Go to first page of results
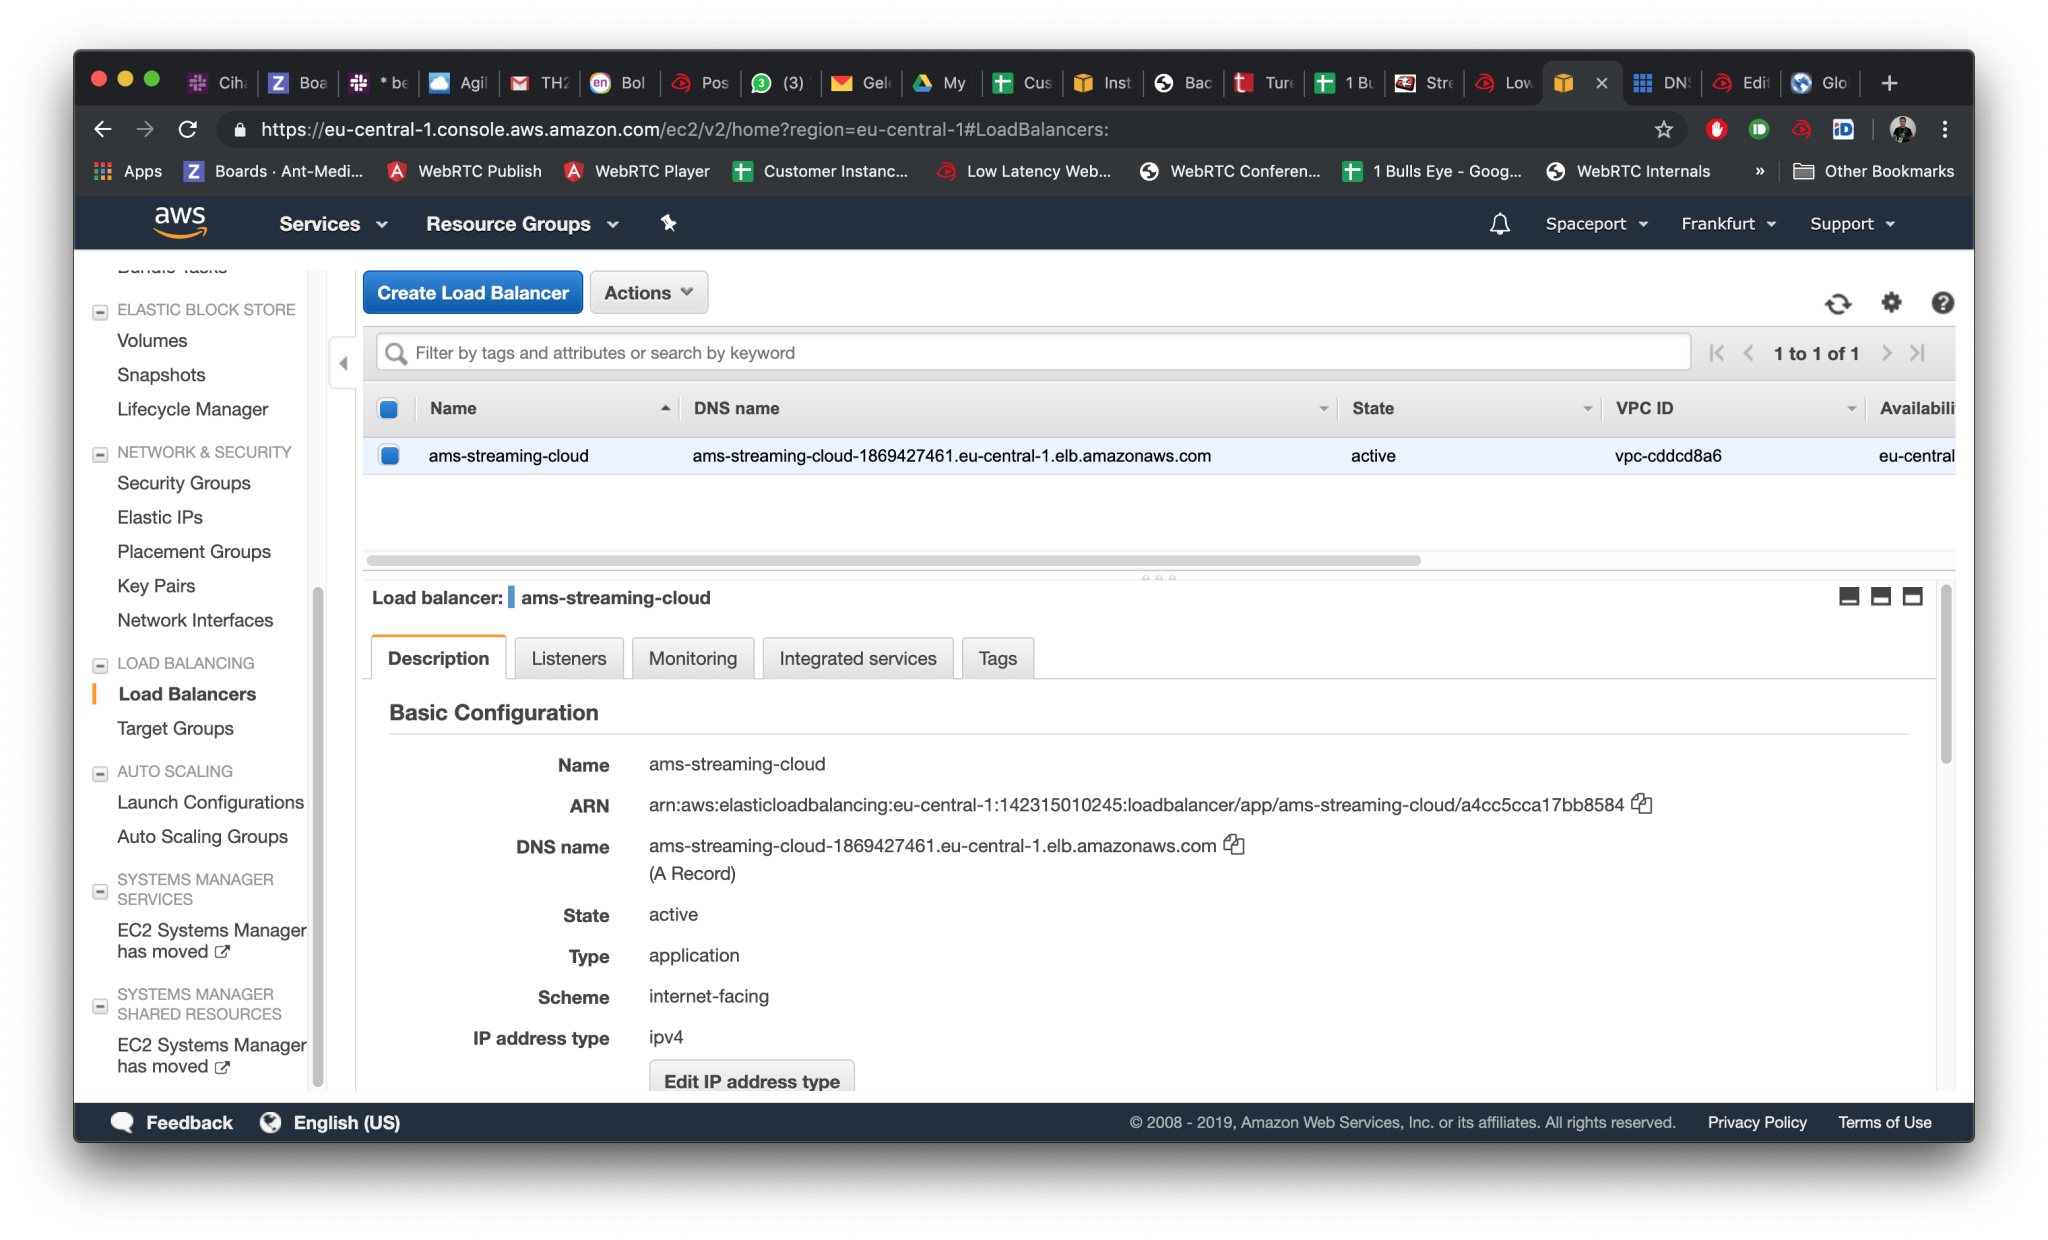 [1717, 353]
